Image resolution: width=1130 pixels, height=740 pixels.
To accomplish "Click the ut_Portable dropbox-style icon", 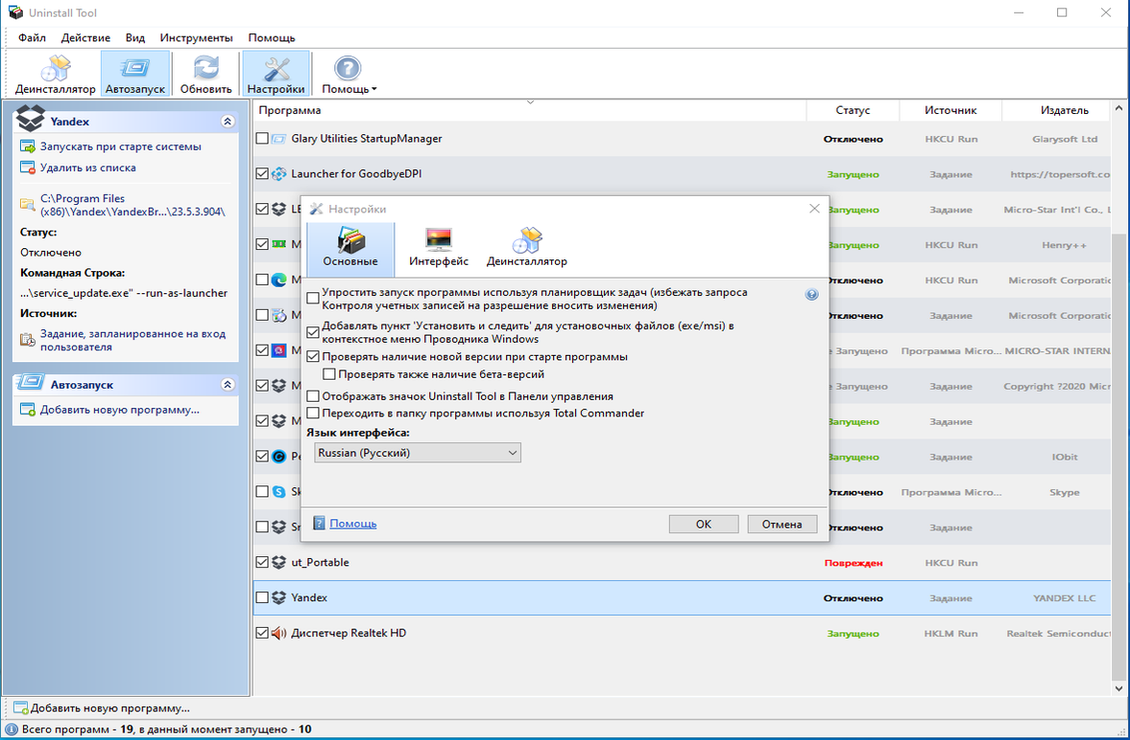I will [279, 562].
